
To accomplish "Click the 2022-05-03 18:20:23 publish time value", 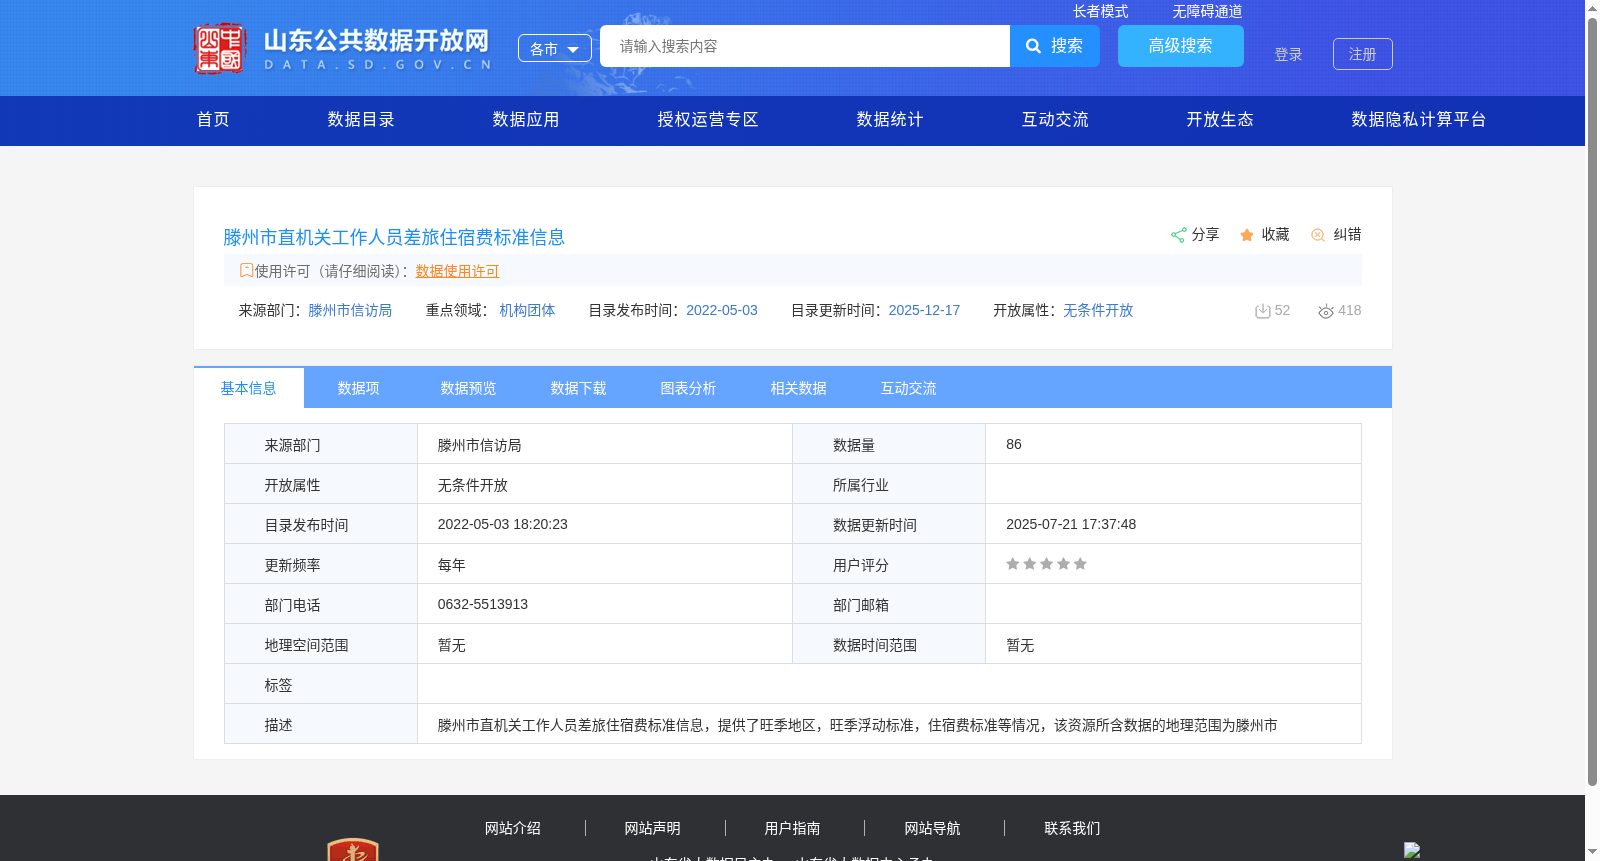I will (503, 524).
